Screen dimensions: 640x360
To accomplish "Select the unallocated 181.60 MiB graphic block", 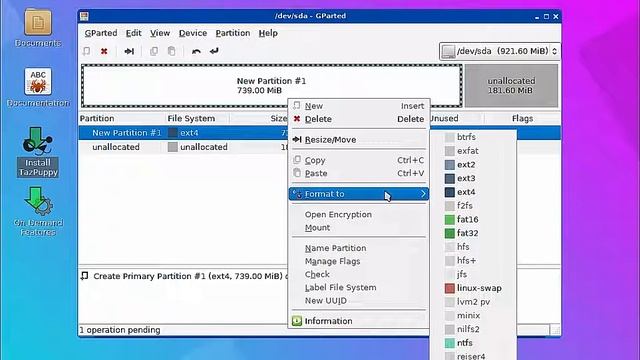I will pos(511,86).
